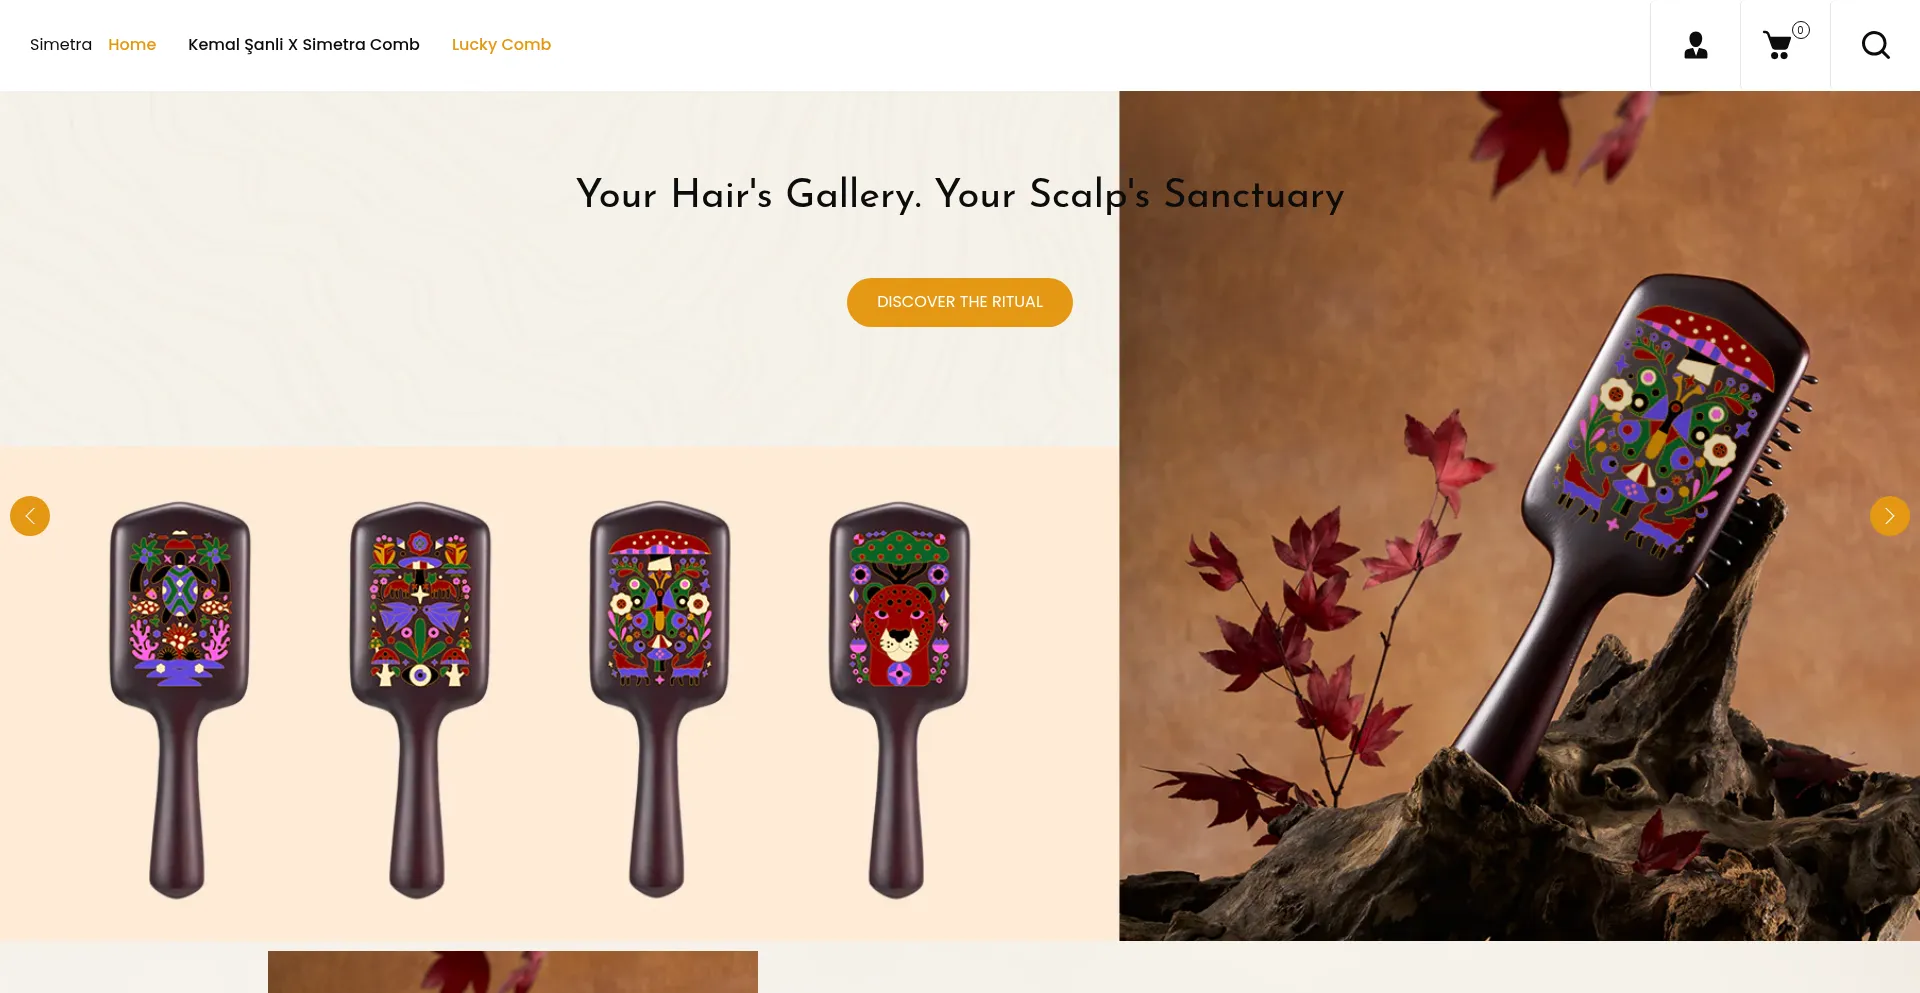Select the red leopard design comb
1920x993 pixels.
click(x=899, y=699)
